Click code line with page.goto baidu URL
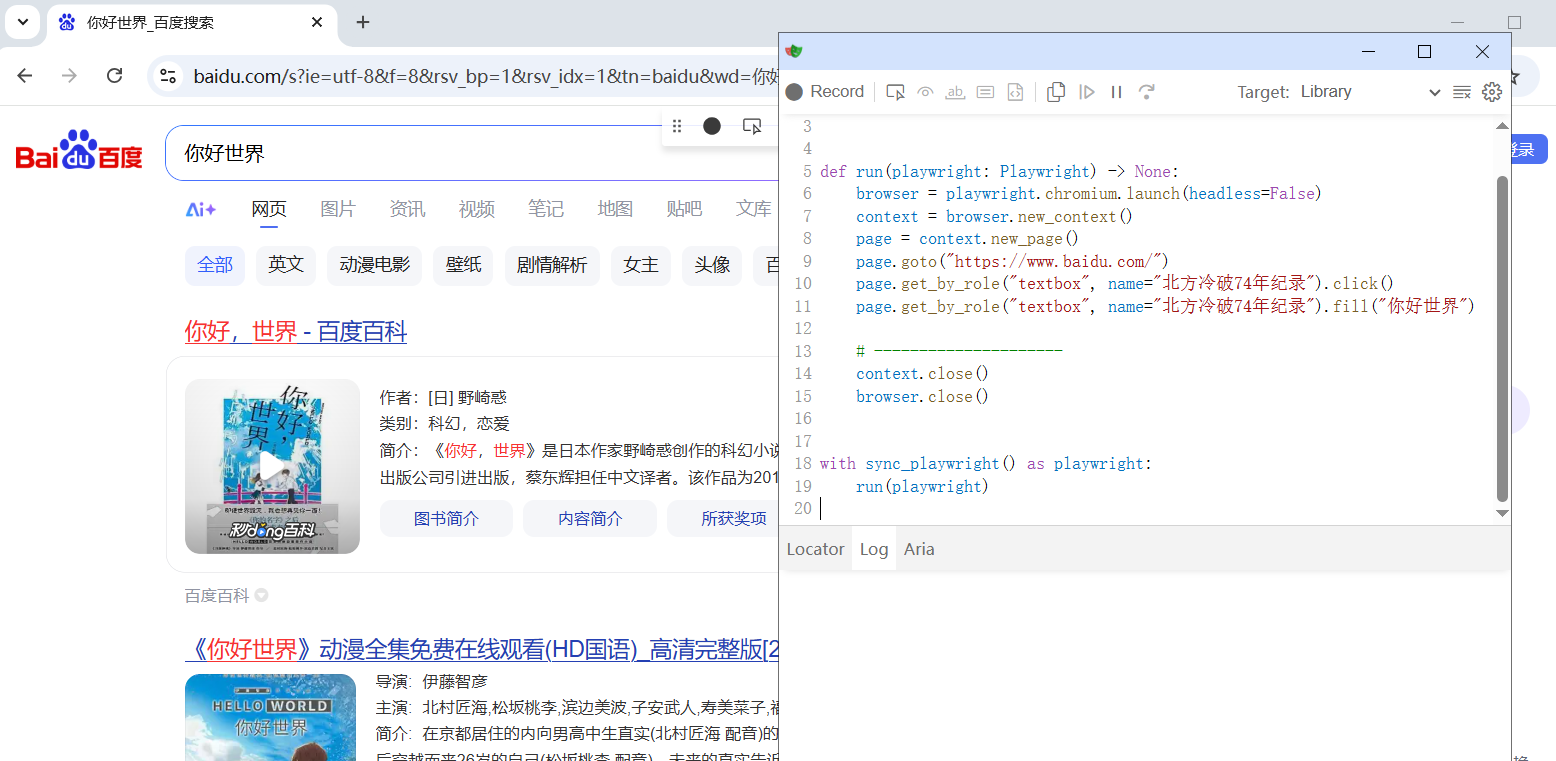 pyautogui.click(x=1012, y=261)
